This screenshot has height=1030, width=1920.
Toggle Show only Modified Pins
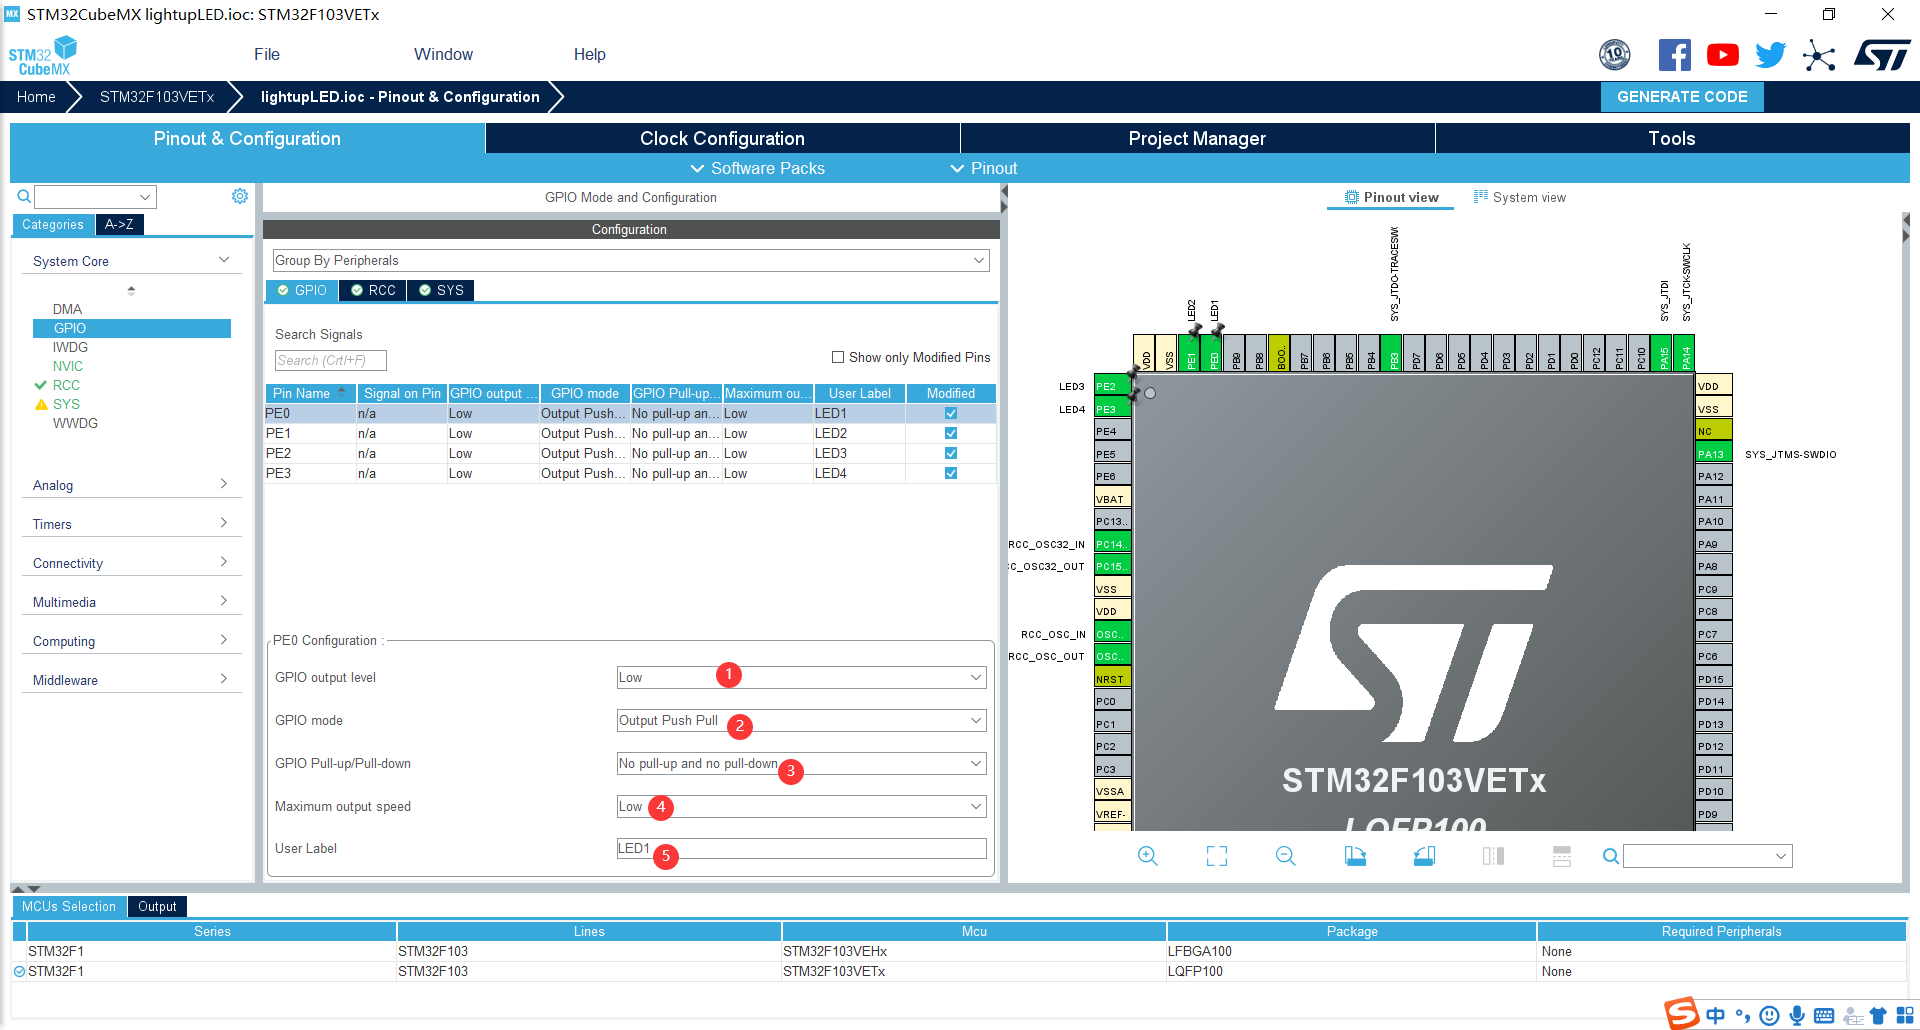(x=838, y=357)
